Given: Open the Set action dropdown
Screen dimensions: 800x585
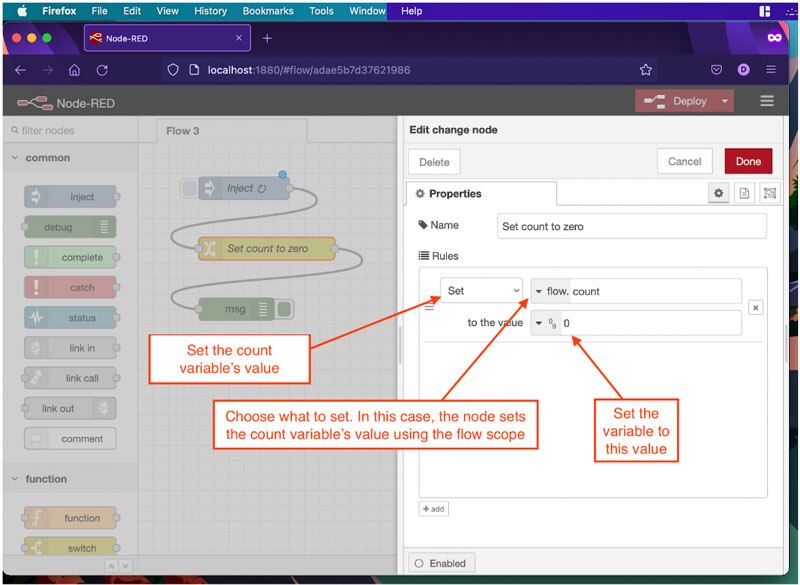Looking at the screenshot, I should click(482, 291).
